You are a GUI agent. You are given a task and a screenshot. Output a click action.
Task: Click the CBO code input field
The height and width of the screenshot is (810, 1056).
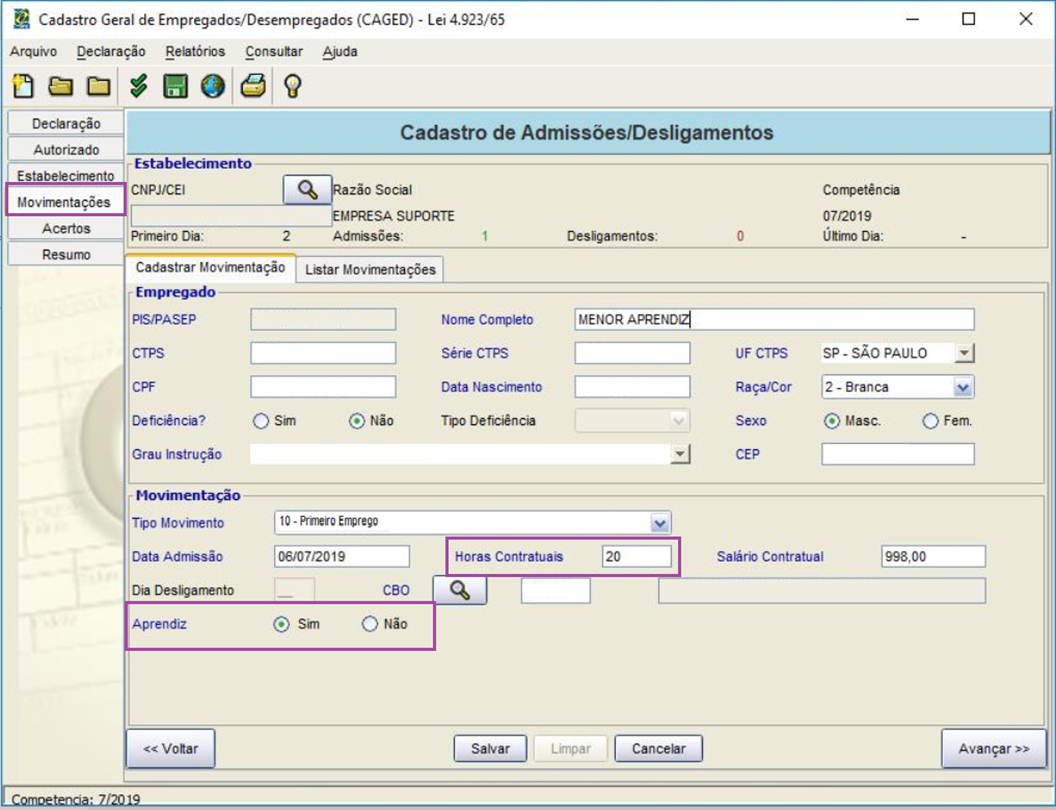click(x=556, y=590)
